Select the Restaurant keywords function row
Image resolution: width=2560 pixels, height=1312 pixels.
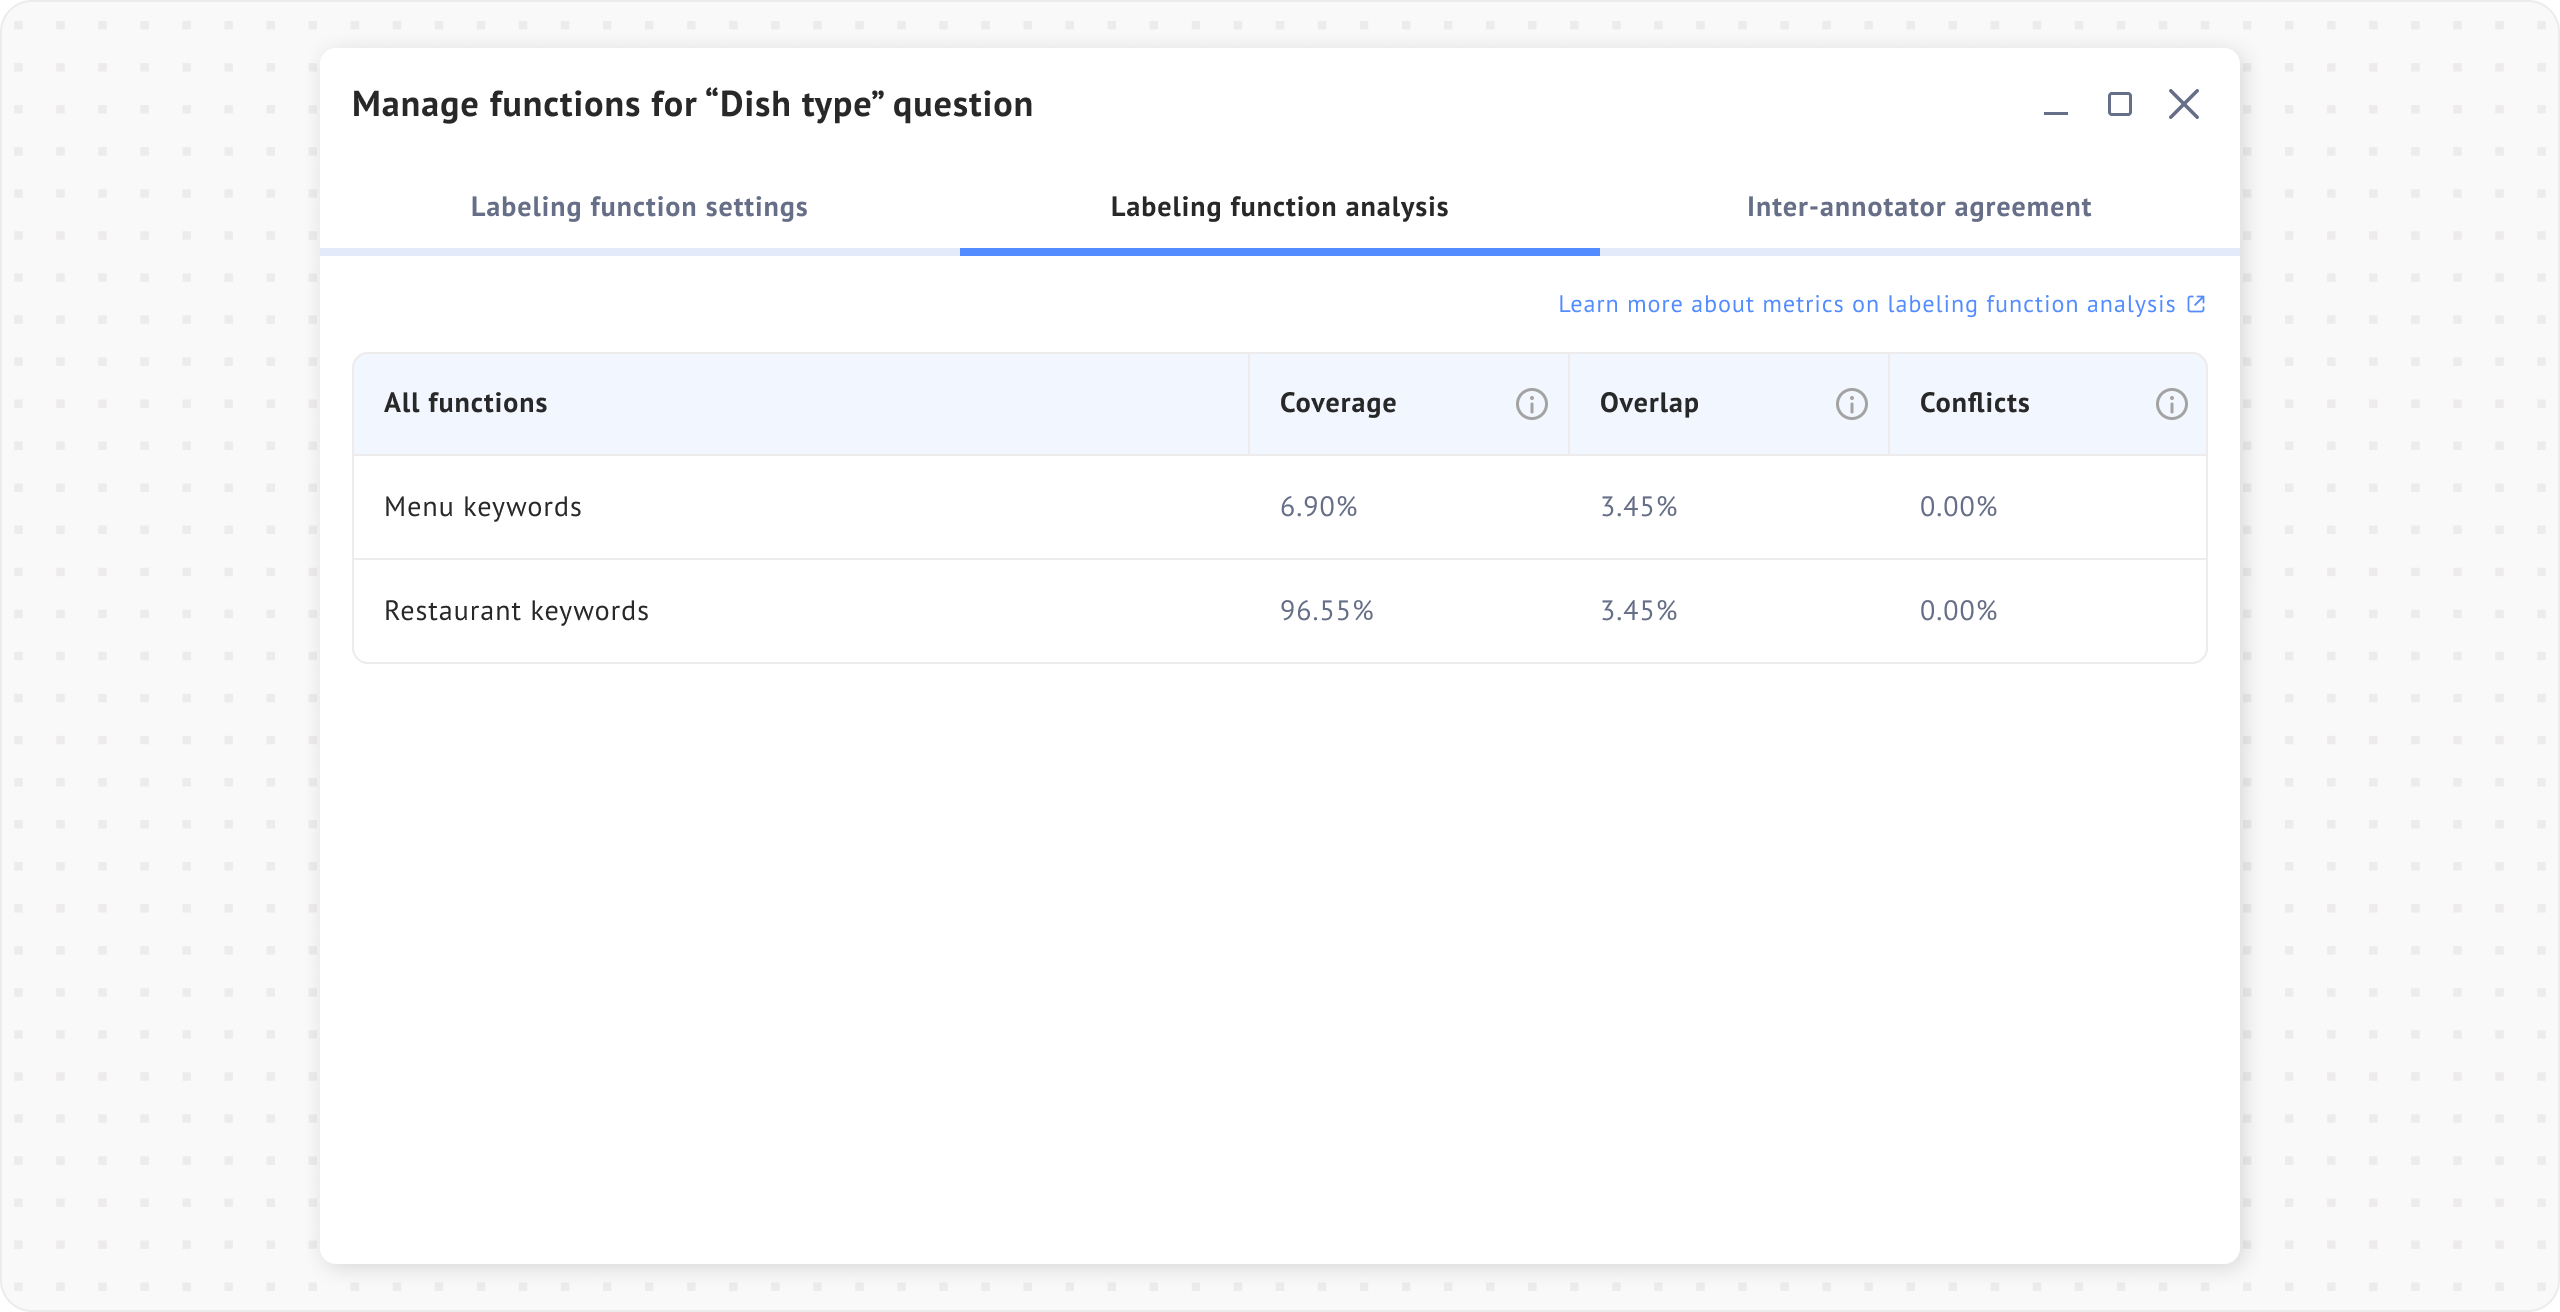(516, 611)
